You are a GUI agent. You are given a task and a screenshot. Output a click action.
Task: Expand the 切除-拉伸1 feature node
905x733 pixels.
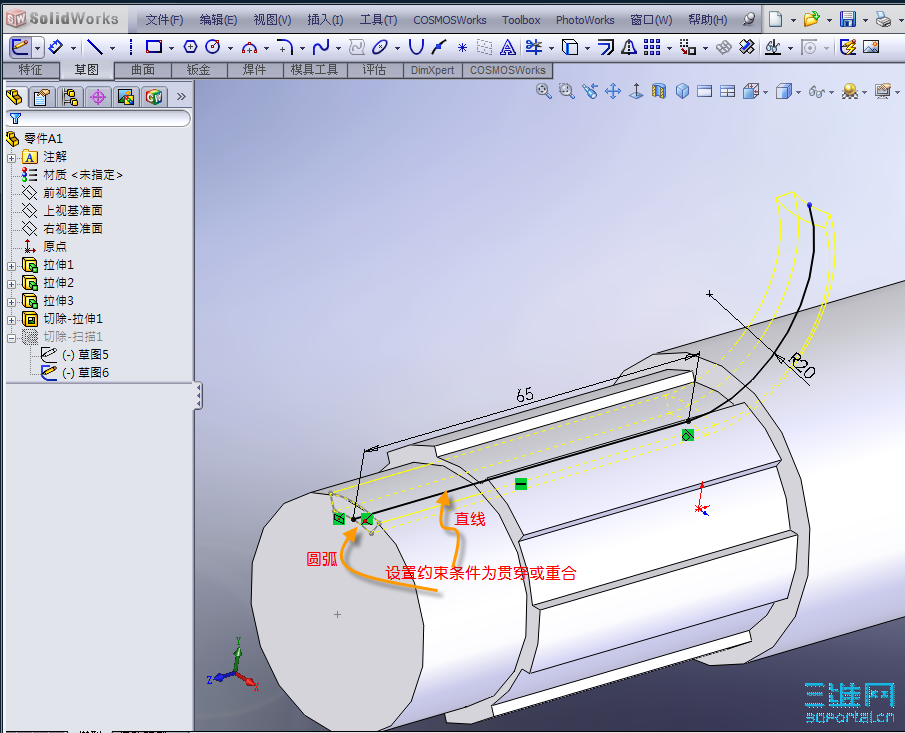[11, 320]
